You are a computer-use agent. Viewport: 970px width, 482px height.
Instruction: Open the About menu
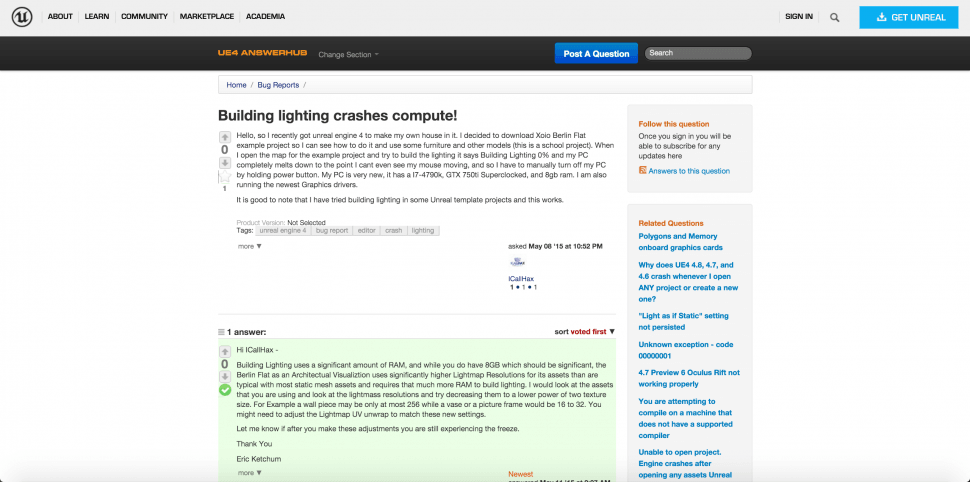tap(60, 17)
